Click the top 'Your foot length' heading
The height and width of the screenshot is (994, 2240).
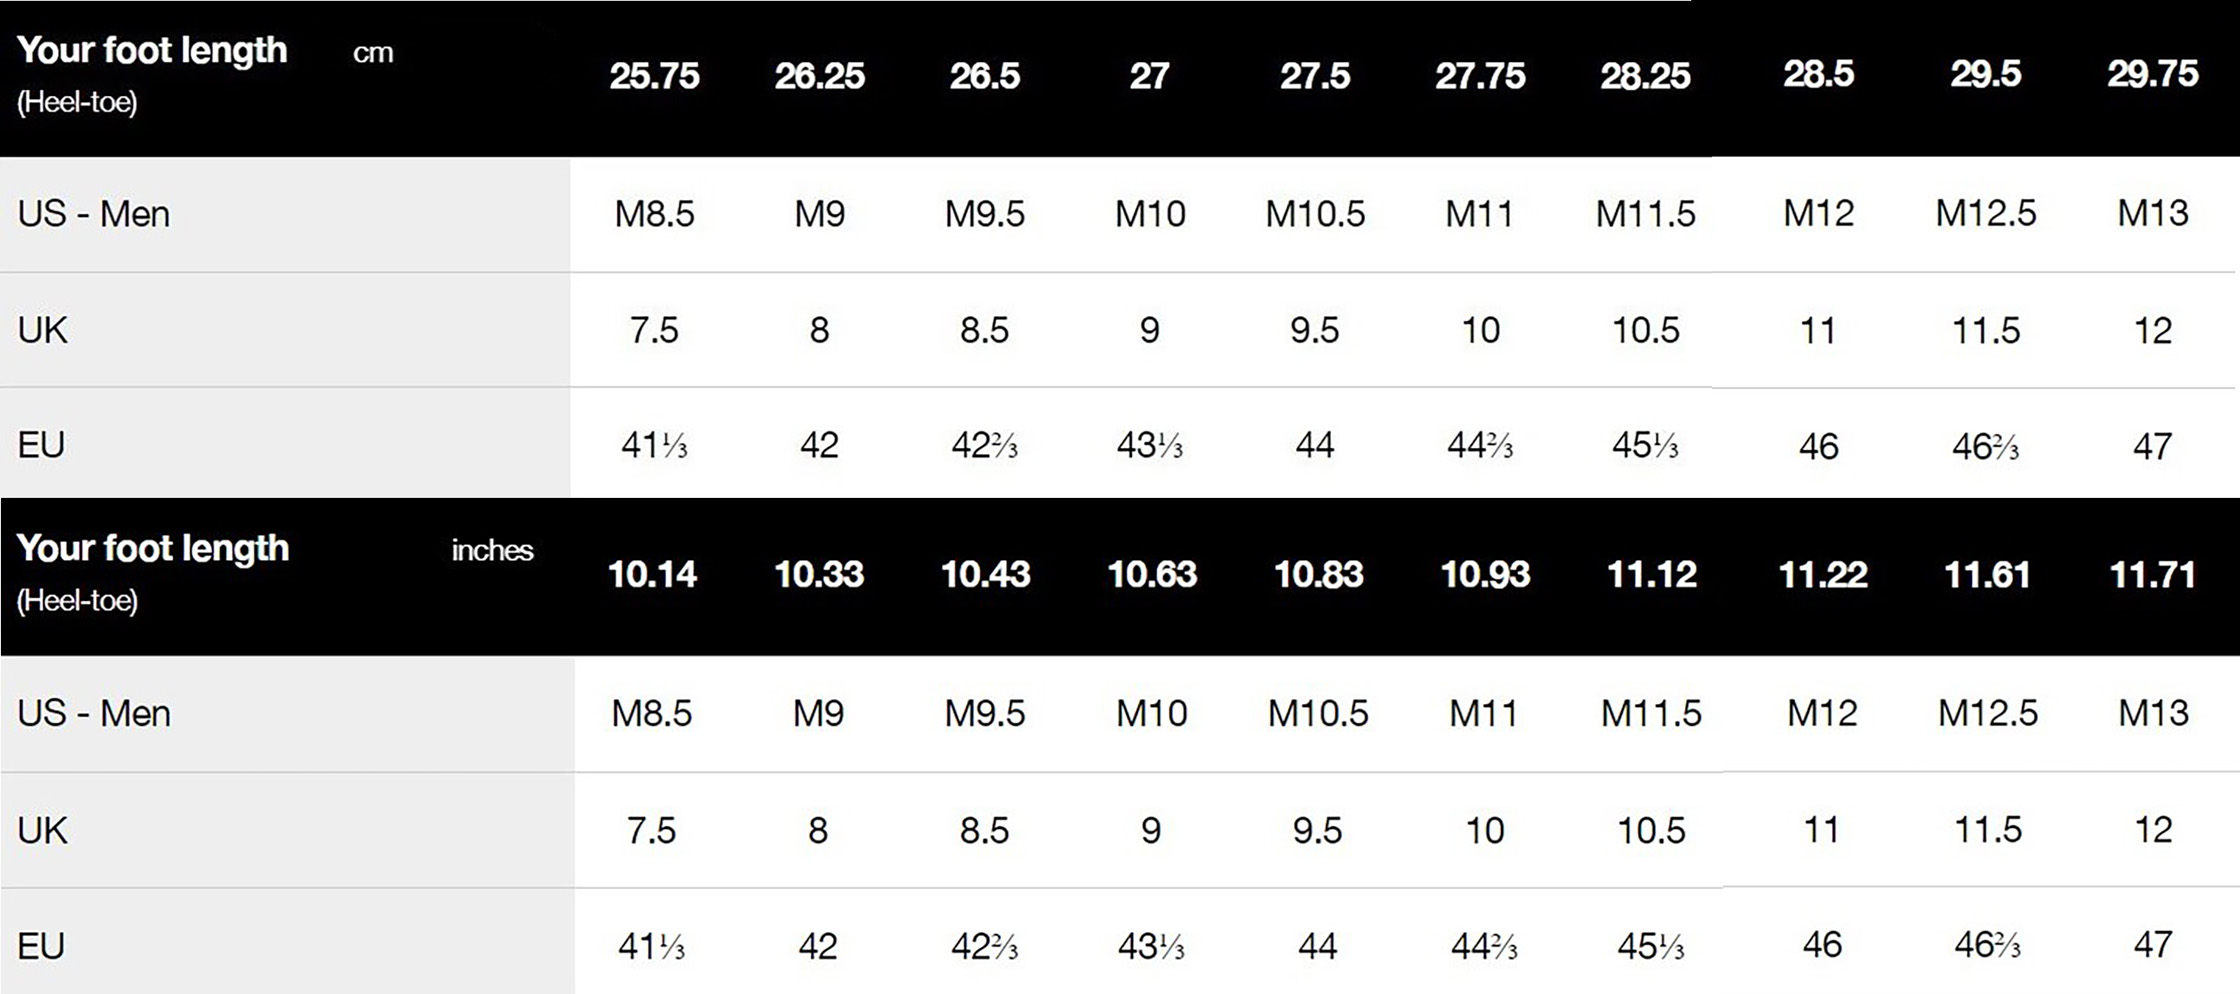pos(152,51)
